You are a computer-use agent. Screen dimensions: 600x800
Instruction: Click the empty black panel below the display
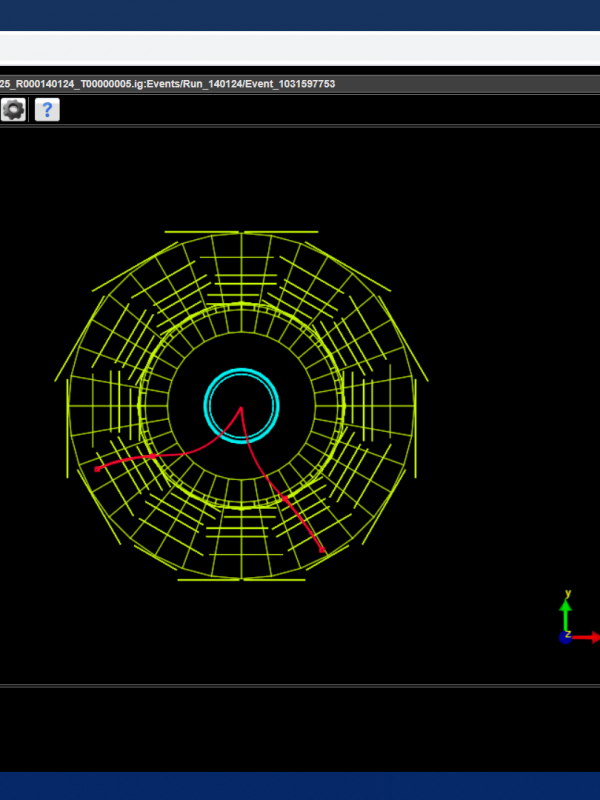pyautogui.click(x=300, y=728)
